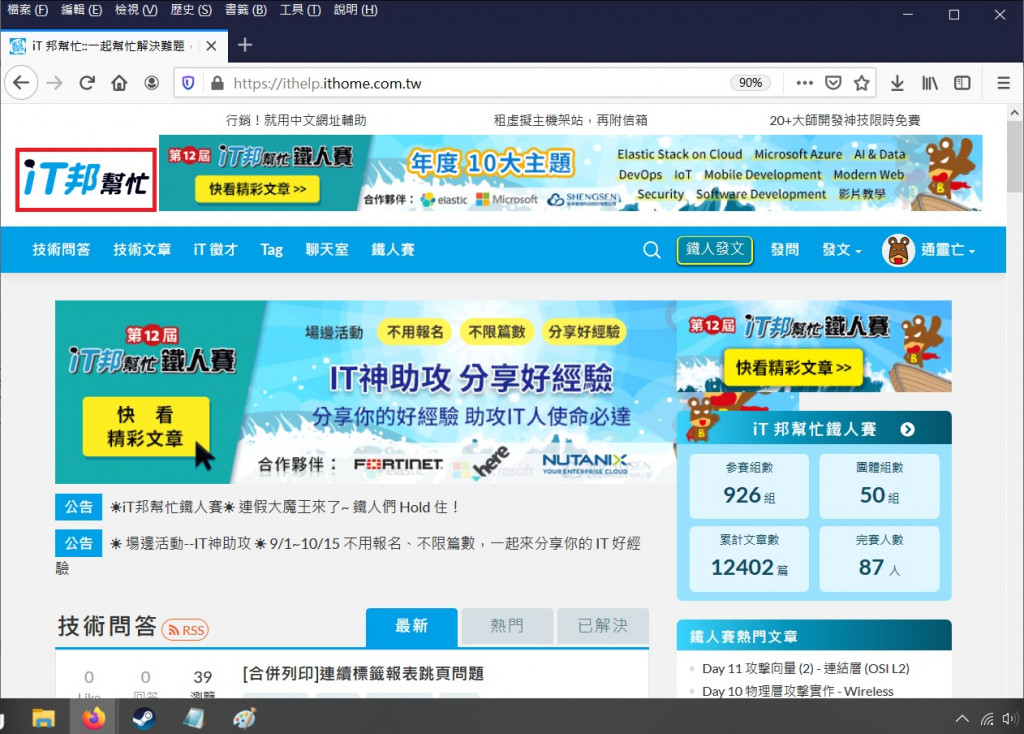Reload the page with the refresh icon
The width and height of the screenshot is (1024, 734).
87,83
